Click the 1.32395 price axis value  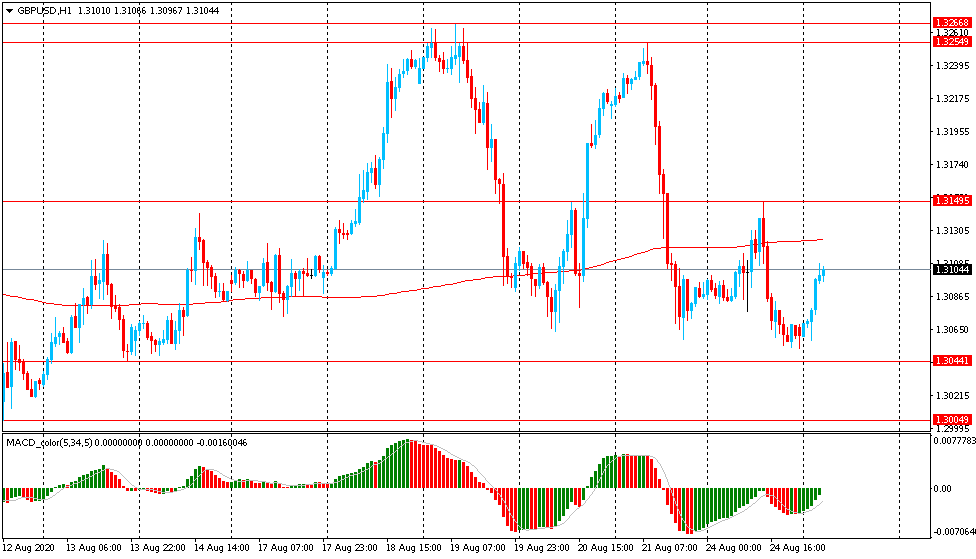click(952, 65)
